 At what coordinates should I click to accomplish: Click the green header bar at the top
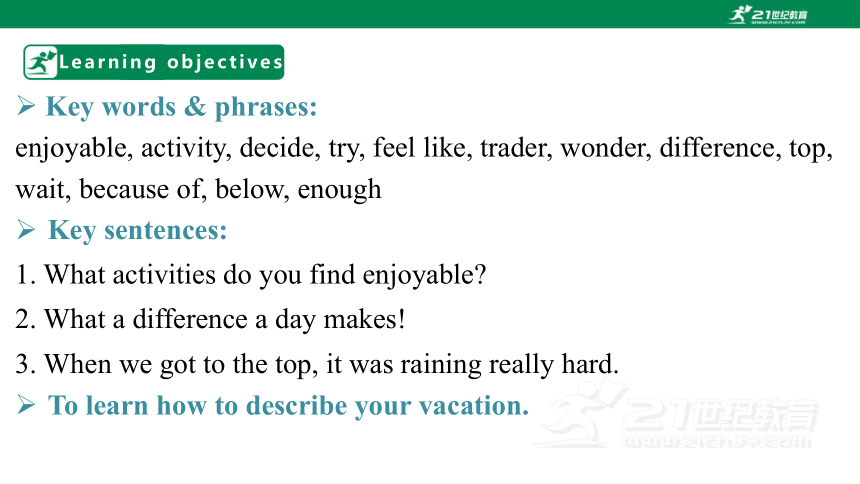tap(430, 14)
